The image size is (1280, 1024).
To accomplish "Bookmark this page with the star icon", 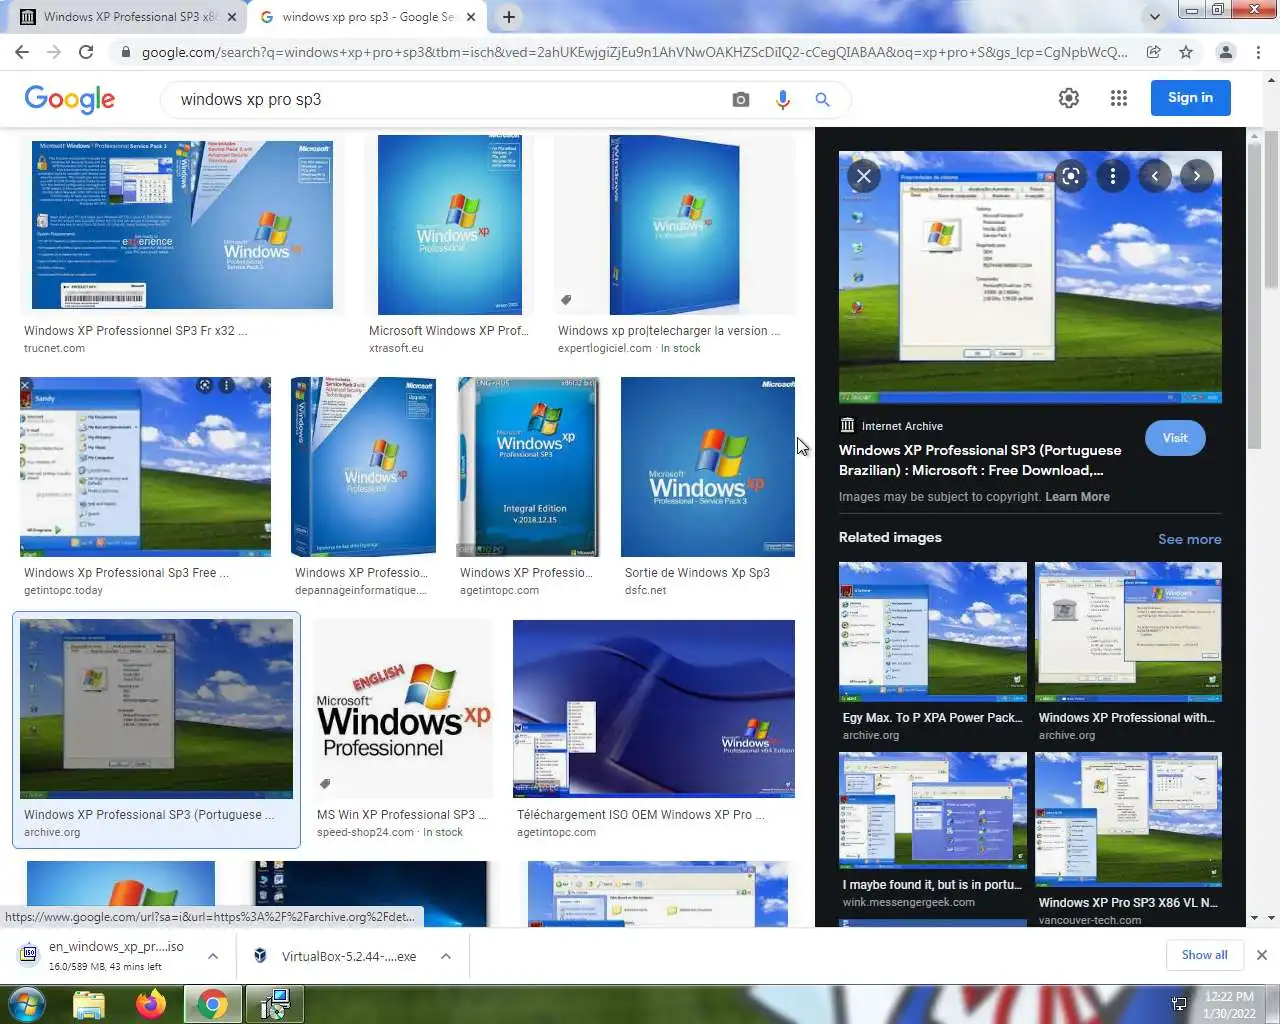I will click(1186, 52).
